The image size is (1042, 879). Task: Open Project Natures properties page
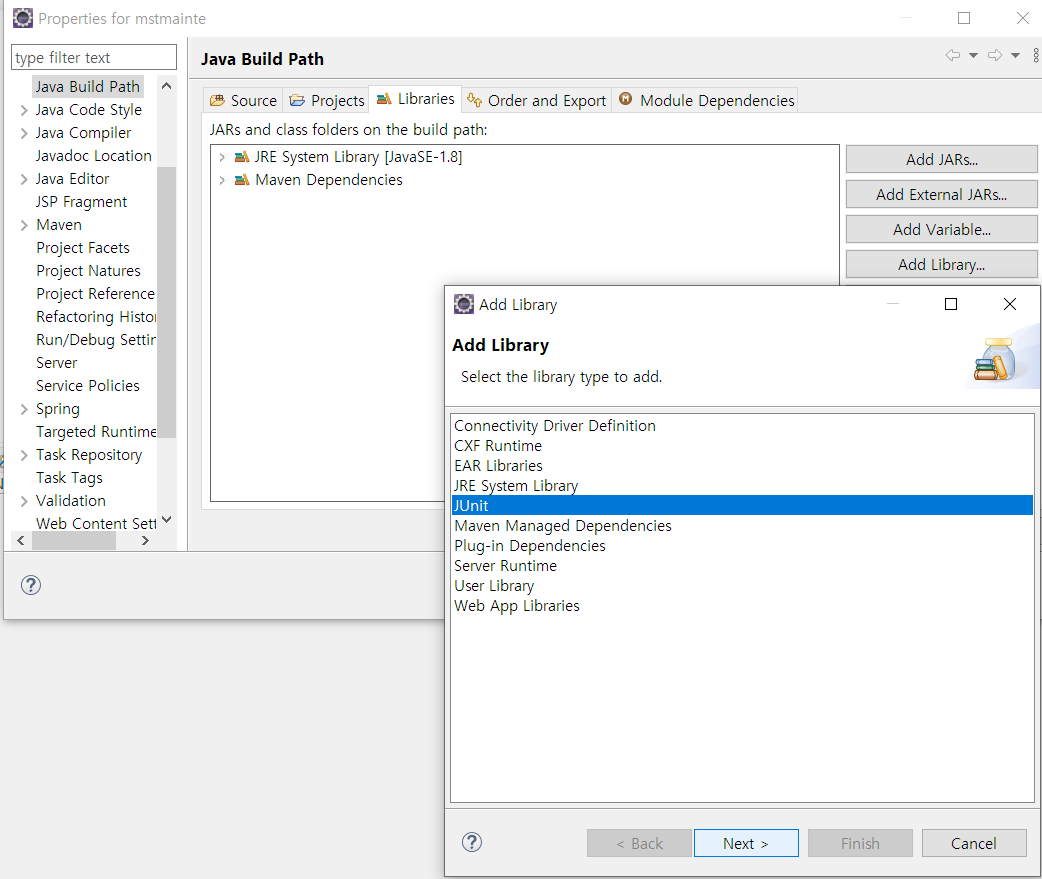(x=88, y=271)
